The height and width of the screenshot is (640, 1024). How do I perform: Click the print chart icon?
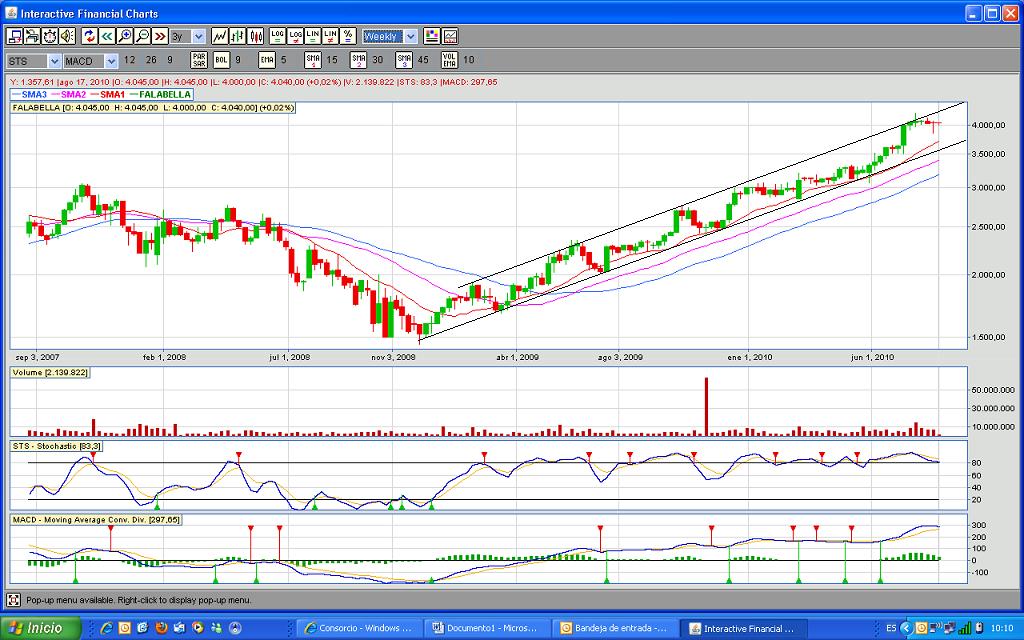(32, 36)
